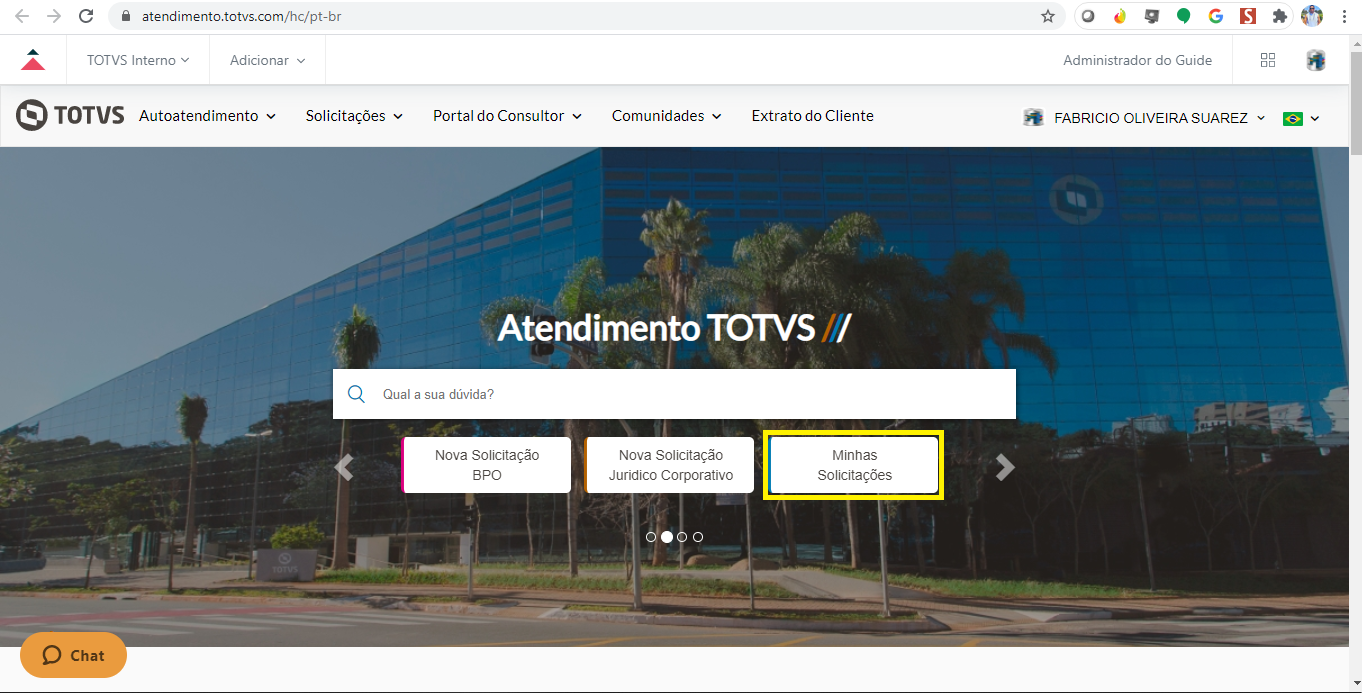The width and height of the screenshot is (1362, 693).
Task: Open Minhas Solicitações
Action: coord(855,465)
